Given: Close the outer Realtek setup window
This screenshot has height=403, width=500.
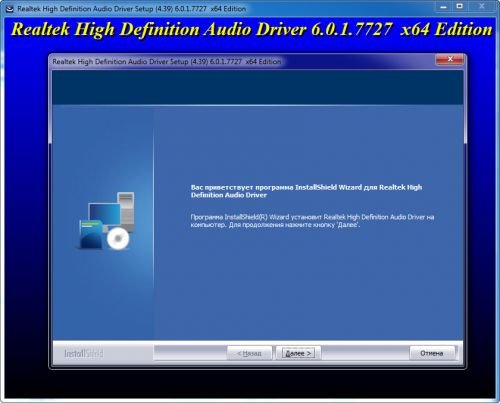Looking at the screenshot, I should [x=482, y=6].
